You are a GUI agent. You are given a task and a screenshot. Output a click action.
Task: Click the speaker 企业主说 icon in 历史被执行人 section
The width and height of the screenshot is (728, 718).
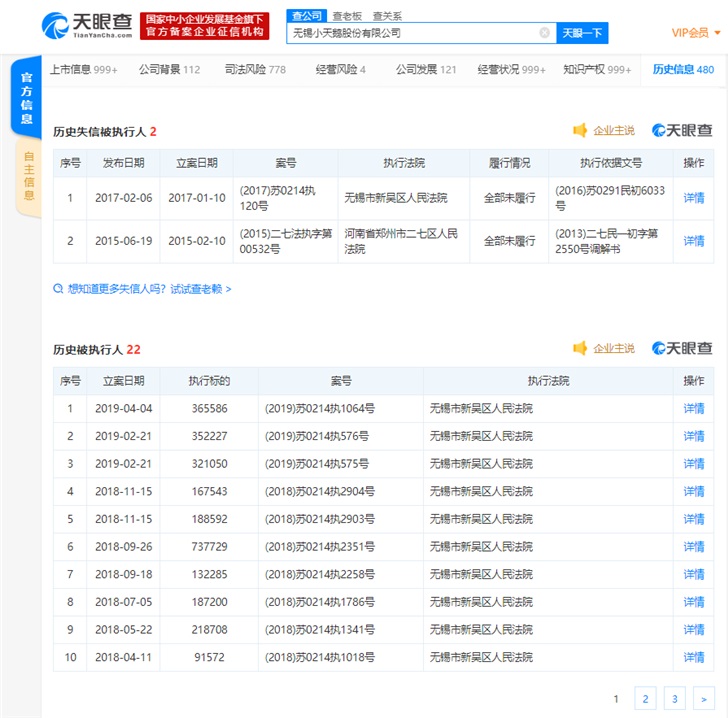point(580,348)
